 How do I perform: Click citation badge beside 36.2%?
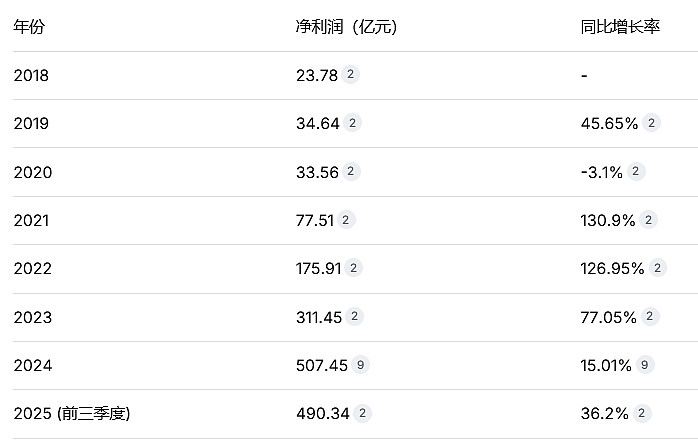(x=641, y=413)
